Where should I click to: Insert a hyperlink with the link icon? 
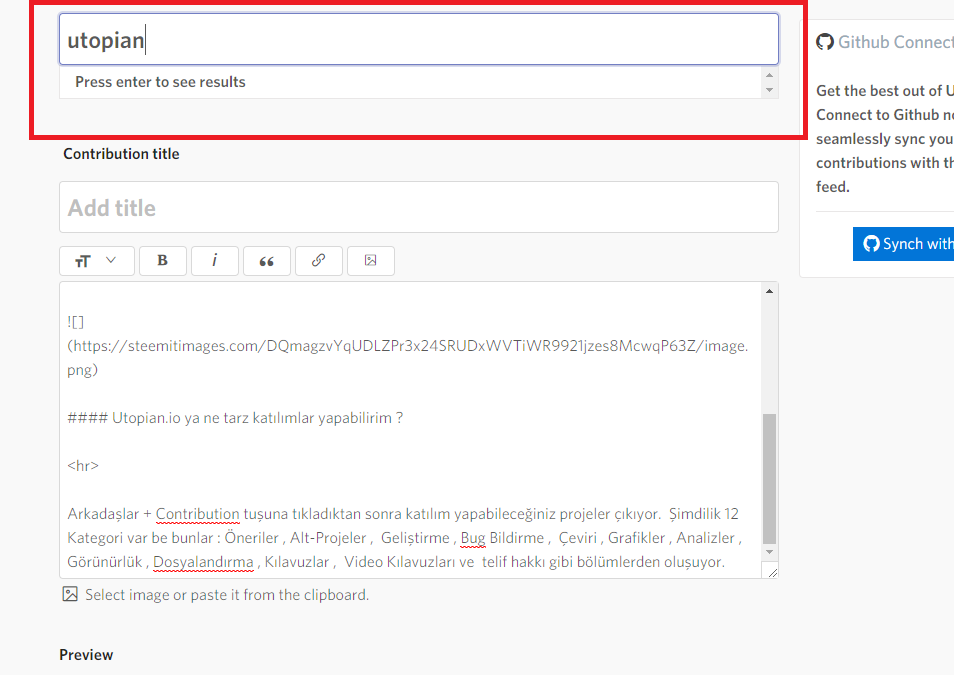click(x=318, y=261)
